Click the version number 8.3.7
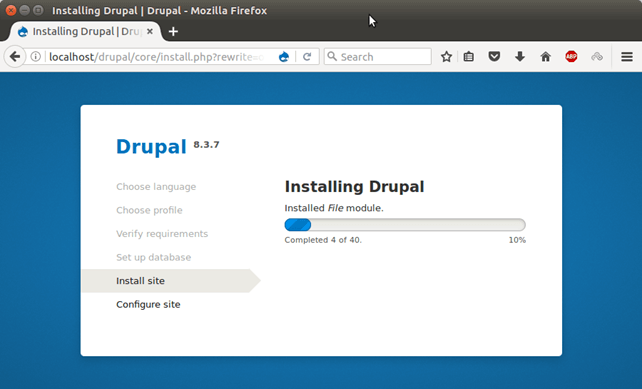 point(206,145)
